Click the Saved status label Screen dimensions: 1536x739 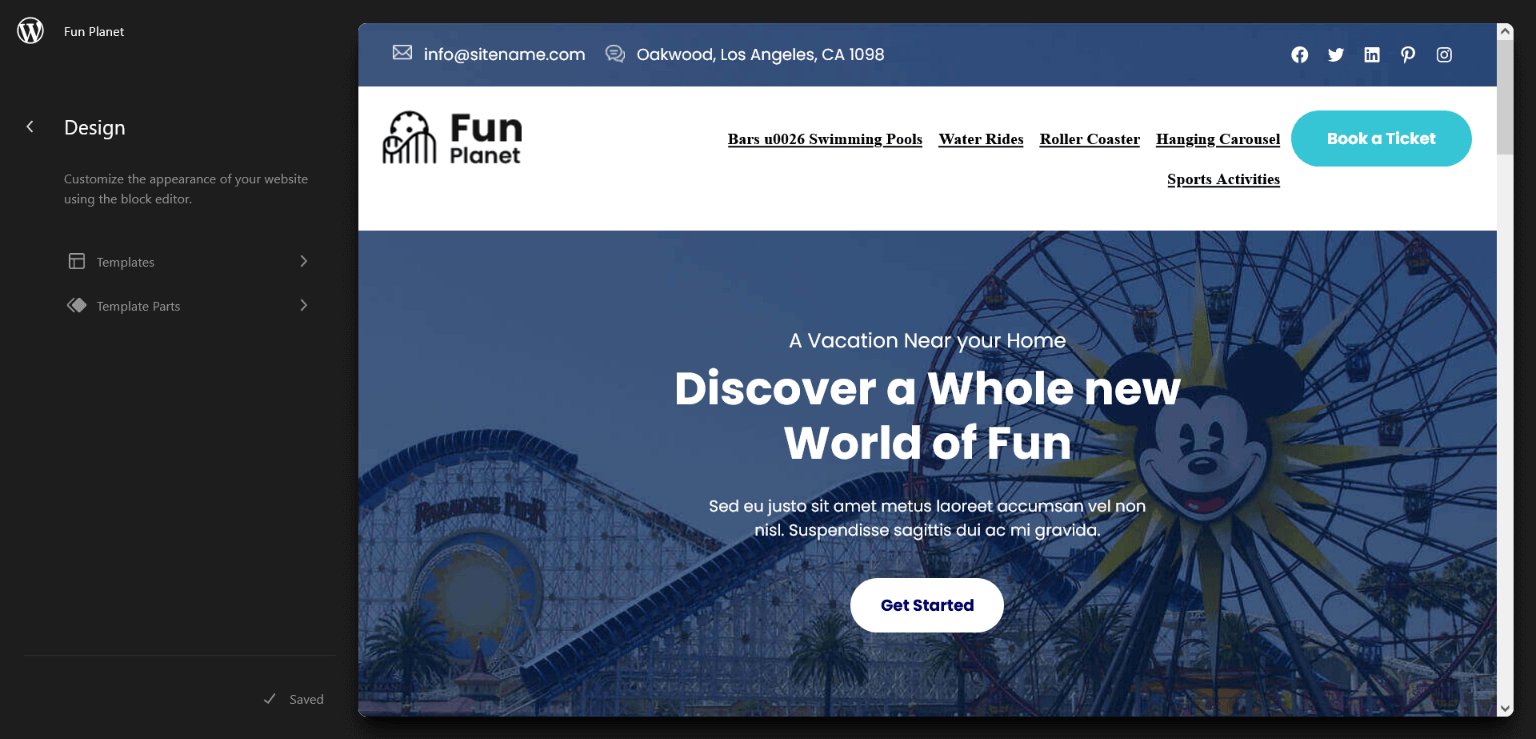(x=306, y=699)
